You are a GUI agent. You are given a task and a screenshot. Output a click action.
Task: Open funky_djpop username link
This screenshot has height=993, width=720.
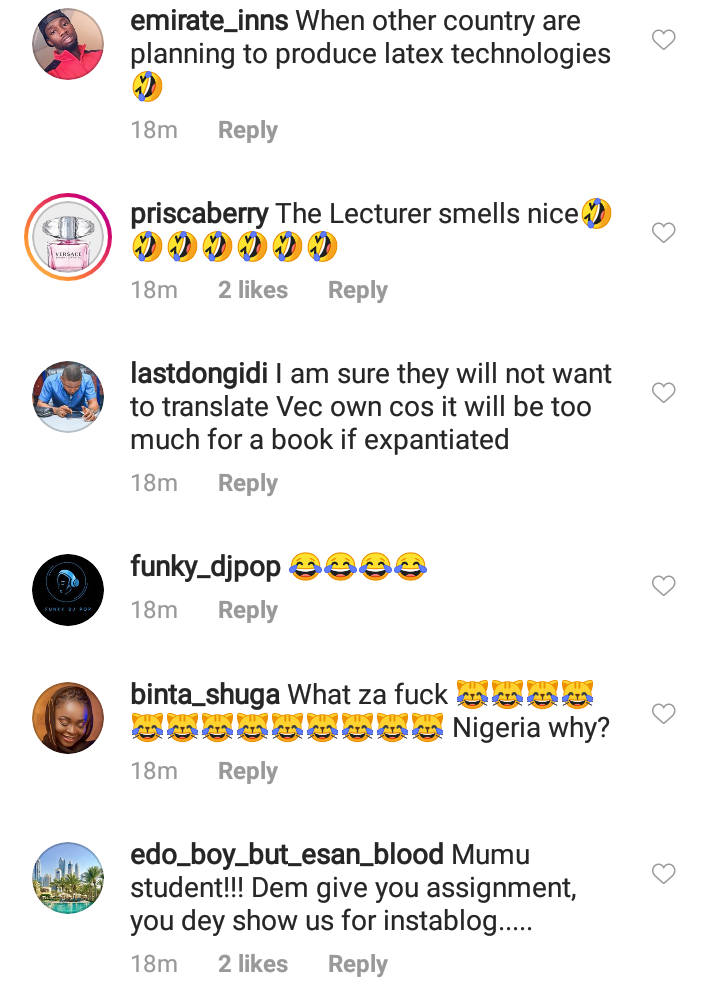click(205, 567)
